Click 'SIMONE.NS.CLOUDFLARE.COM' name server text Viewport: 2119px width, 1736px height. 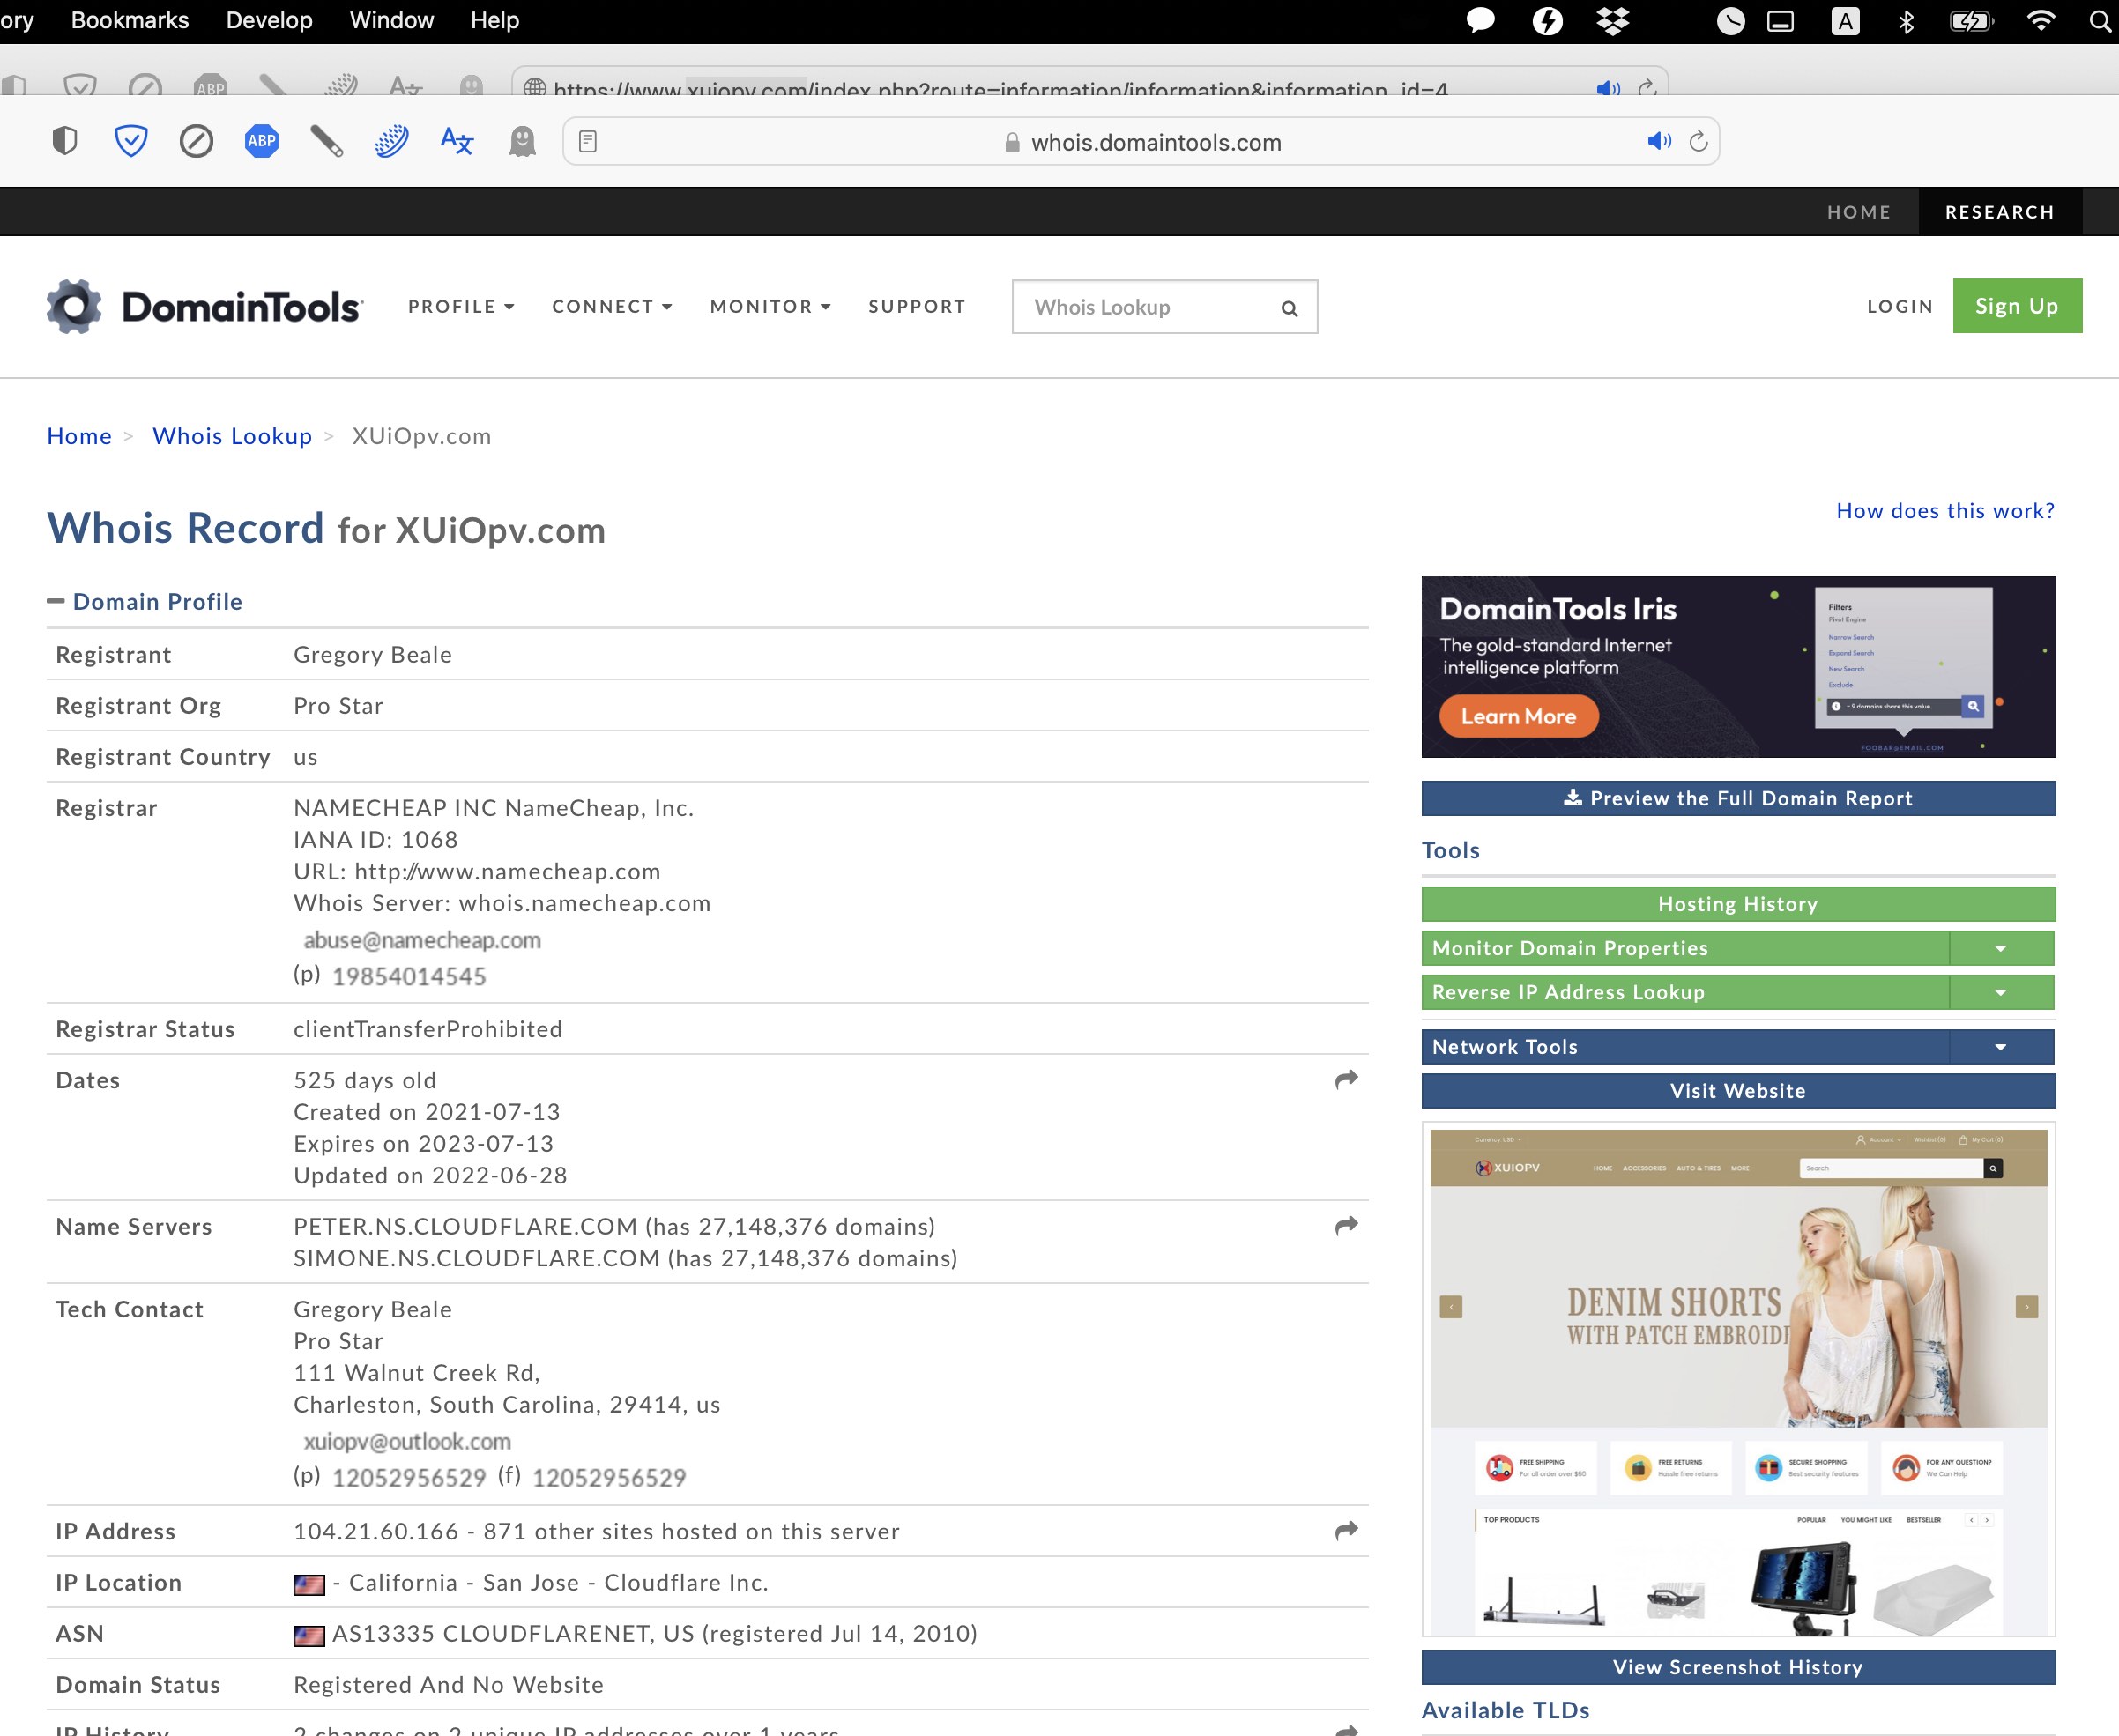pyautogui.click(x=477, y=1258)
